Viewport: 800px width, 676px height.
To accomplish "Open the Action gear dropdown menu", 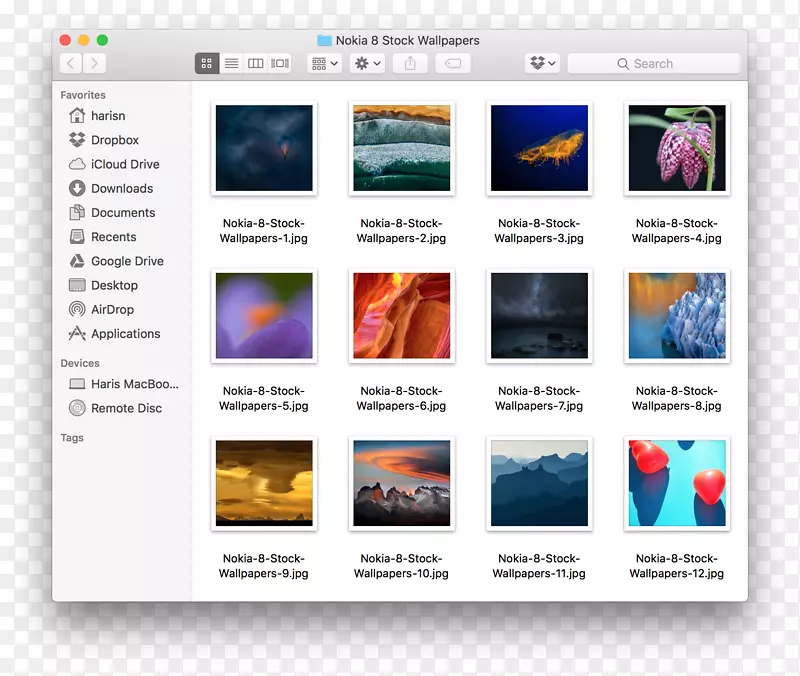I will [368, 63].
